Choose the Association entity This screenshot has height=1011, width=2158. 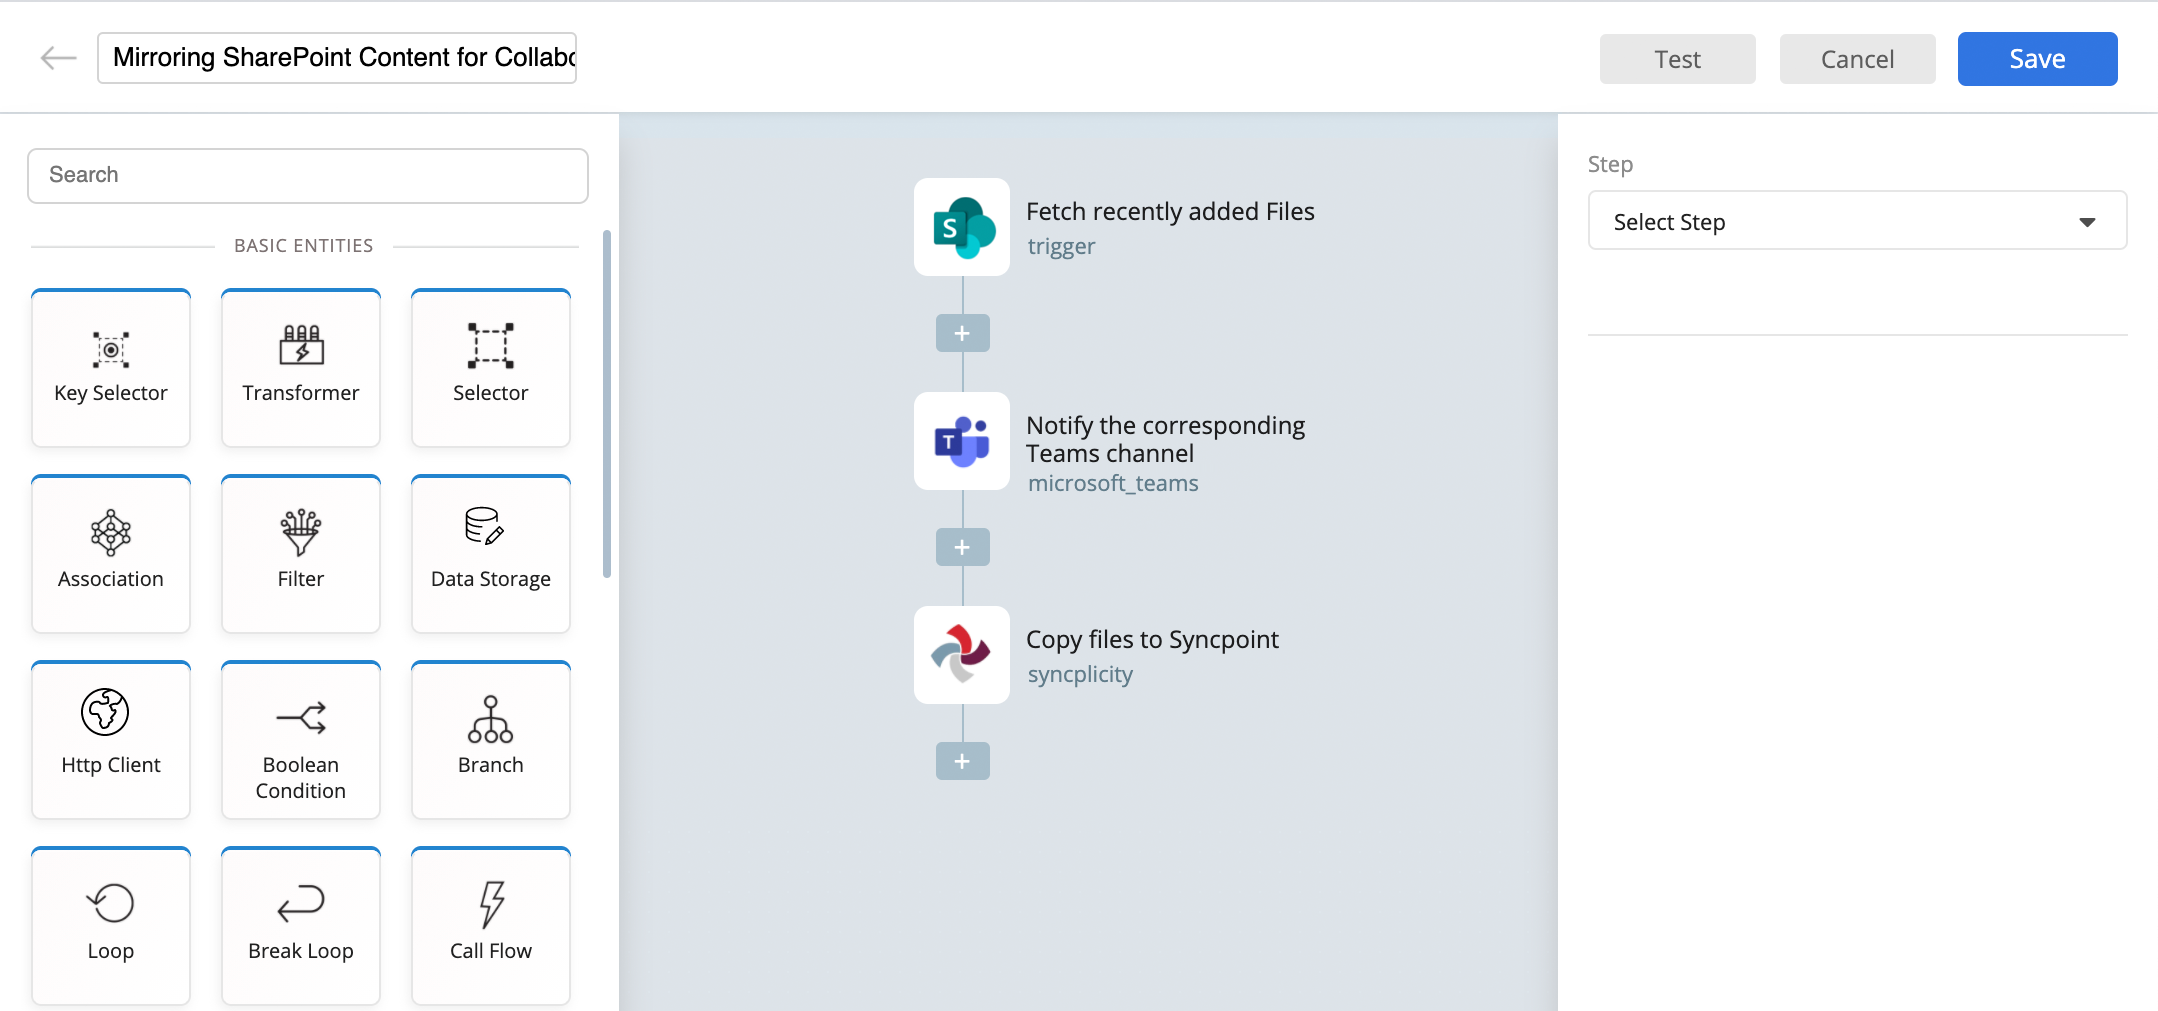[111, 554]
